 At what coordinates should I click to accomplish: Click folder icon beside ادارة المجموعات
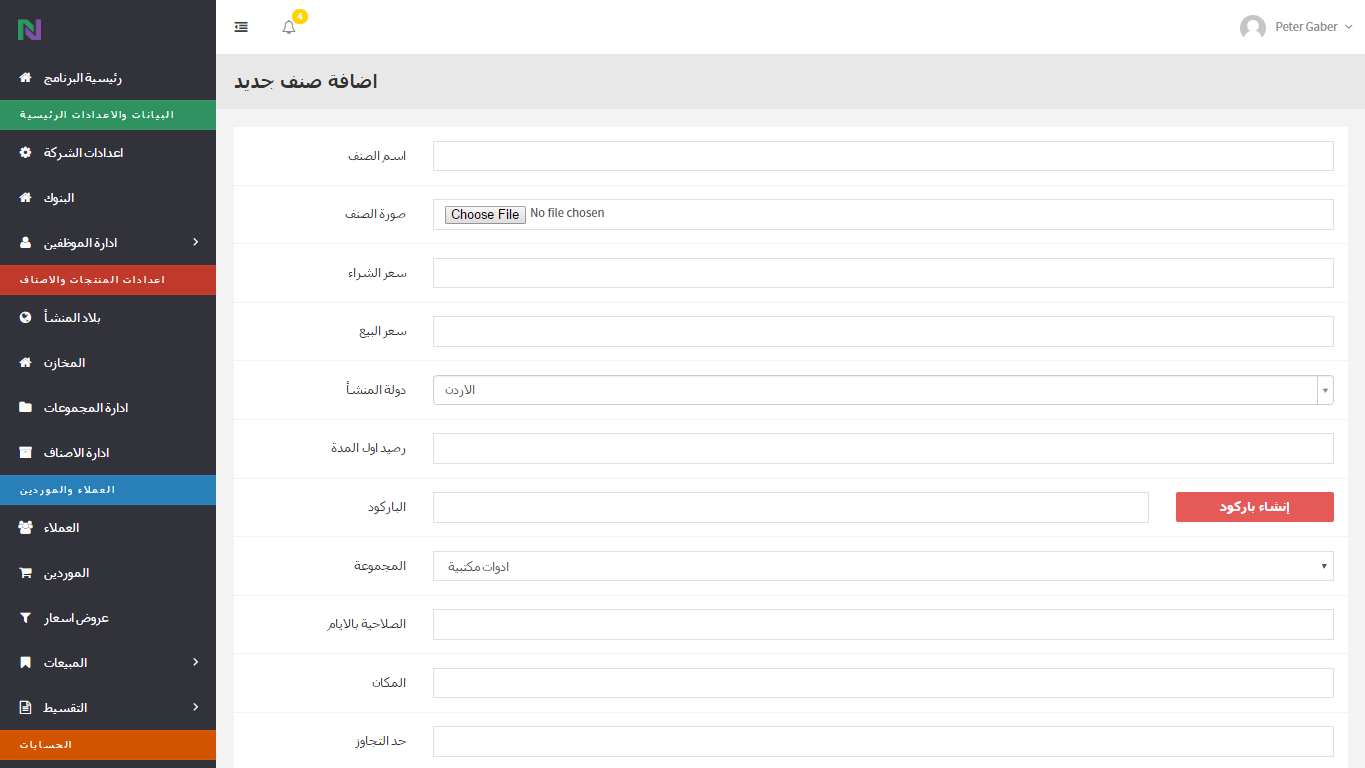pyautogui.click(x=26, y=408)
